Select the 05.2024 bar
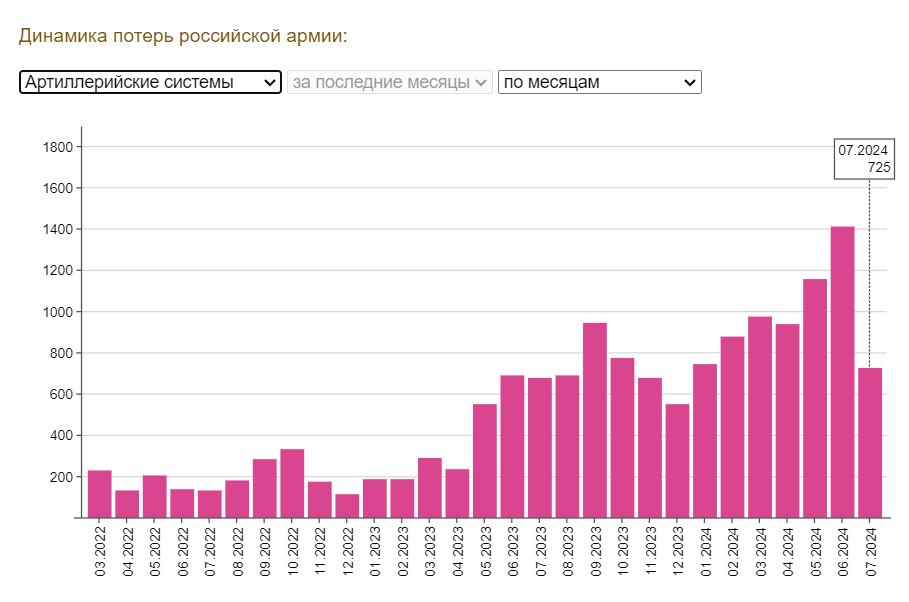Image resolution: width=909 pixels, height=602 pixels. click(815, 398)
